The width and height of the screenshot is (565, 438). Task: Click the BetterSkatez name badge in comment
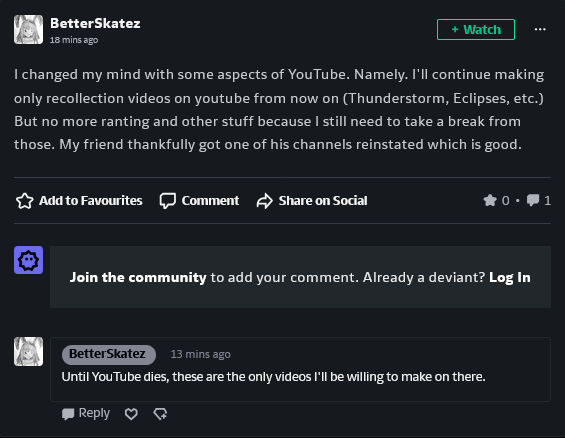[109, 354]
